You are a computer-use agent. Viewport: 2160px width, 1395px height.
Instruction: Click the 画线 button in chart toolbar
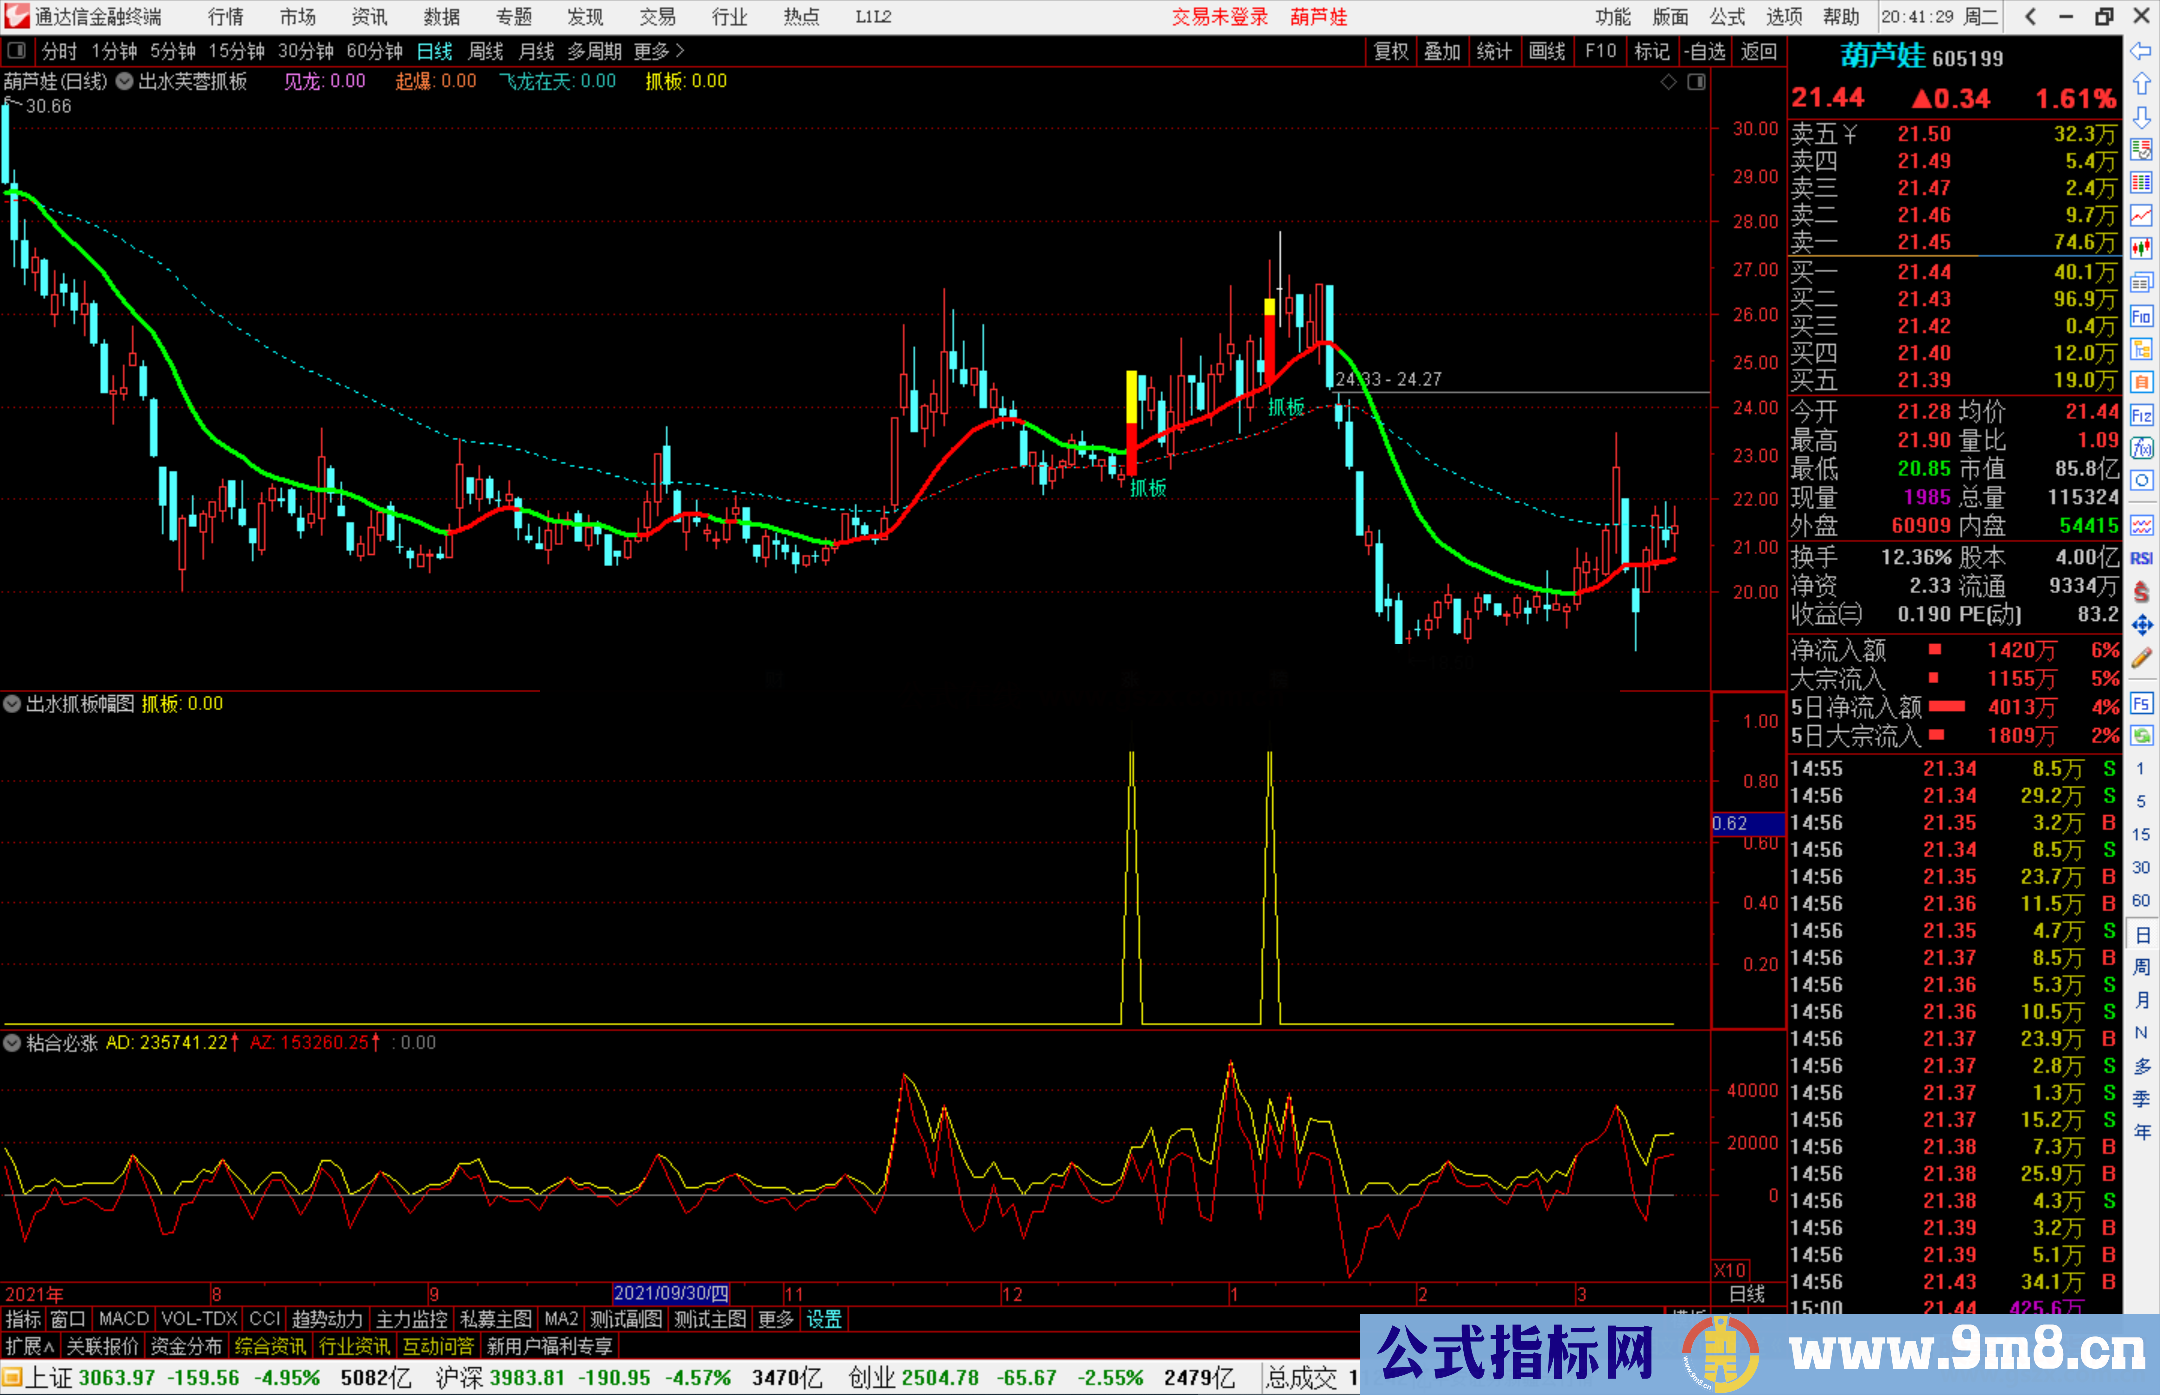coord(1547,51)
